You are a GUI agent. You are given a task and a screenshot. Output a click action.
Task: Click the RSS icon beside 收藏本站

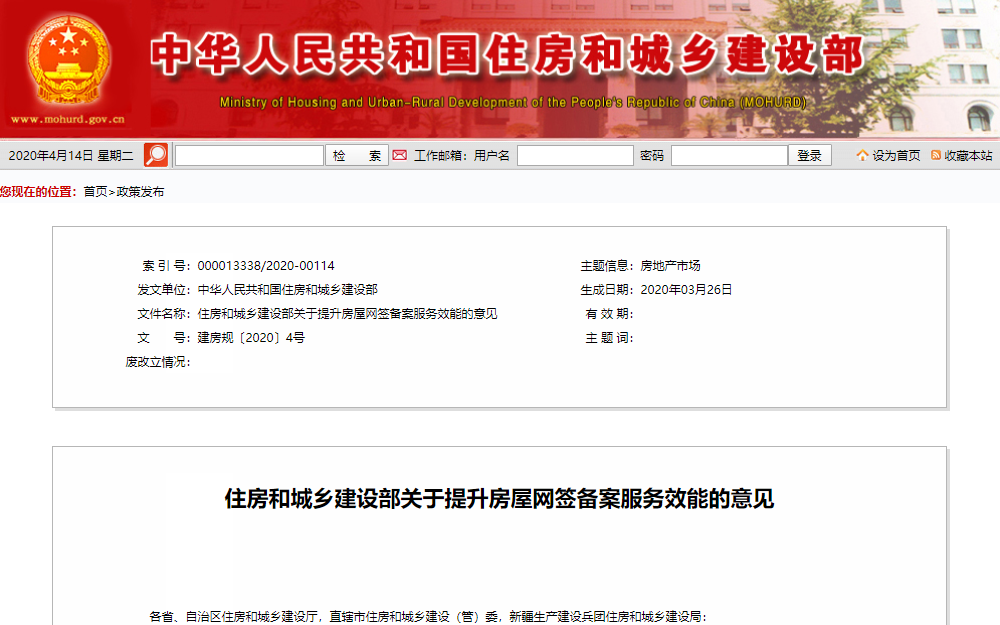[936, 155]
